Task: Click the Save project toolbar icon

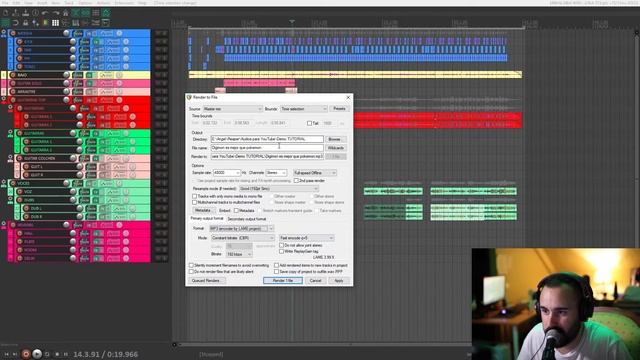Action: [25, 13]
